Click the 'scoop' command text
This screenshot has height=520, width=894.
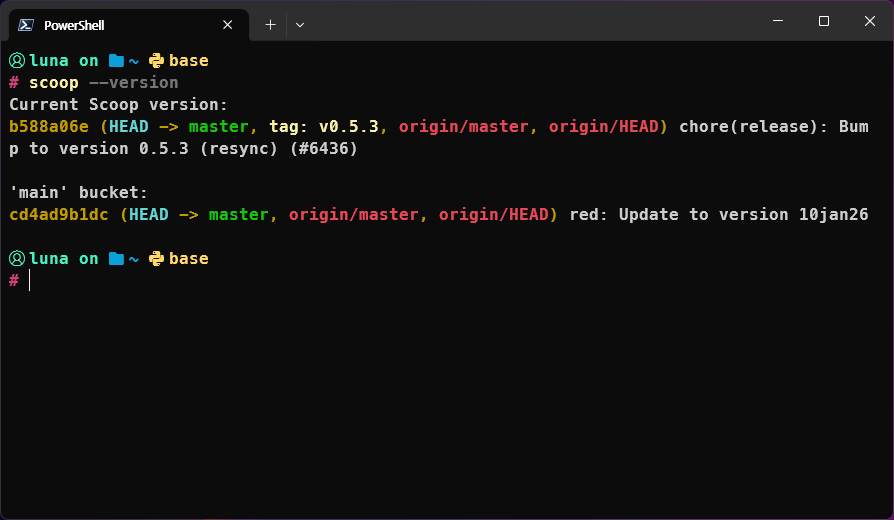(x=54, y=83)
